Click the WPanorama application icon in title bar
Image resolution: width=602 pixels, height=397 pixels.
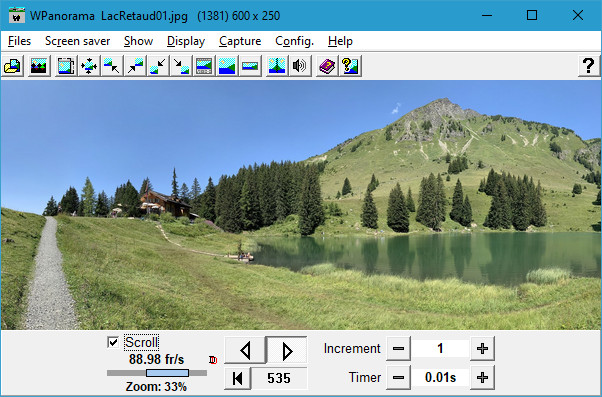click(17, 15)
